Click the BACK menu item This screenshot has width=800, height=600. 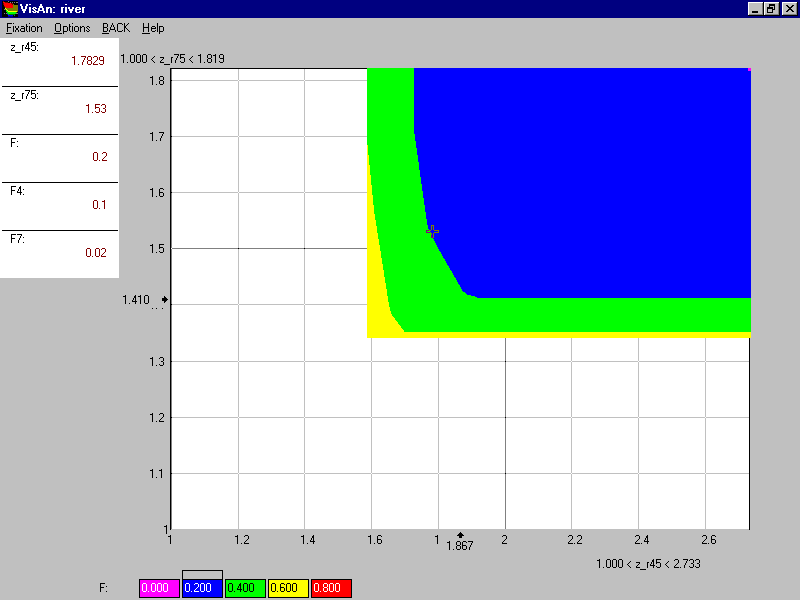pyautogui.click(x=116, y=28)
